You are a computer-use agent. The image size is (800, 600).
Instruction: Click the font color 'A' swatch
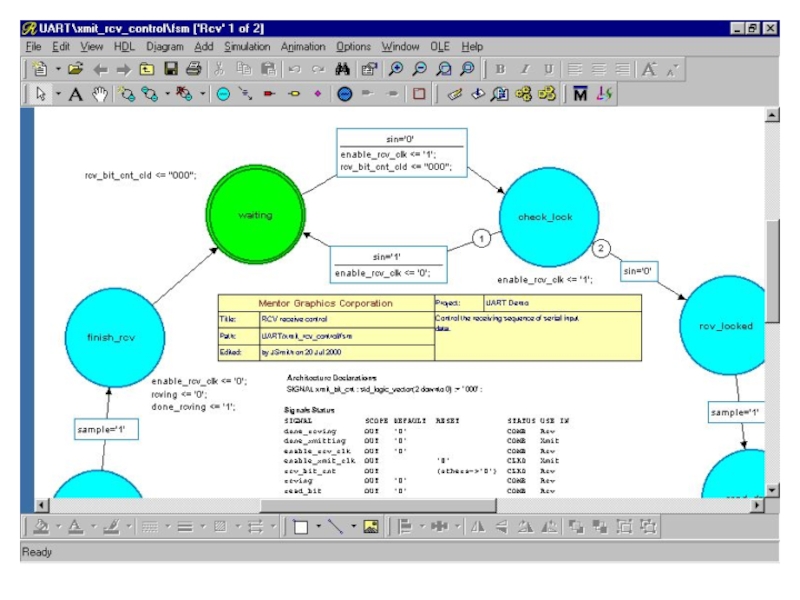tap(75, 525)
